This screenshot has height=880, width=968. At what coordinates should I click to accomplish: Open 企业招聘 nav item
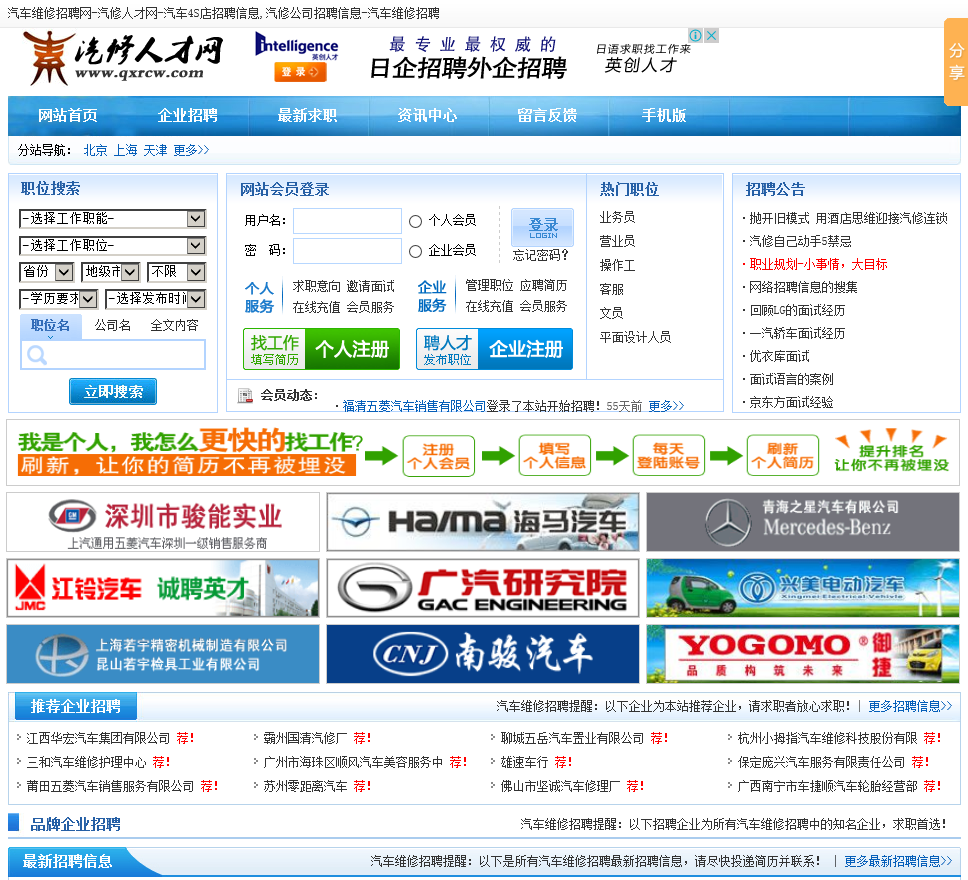[x=188, y=115]
